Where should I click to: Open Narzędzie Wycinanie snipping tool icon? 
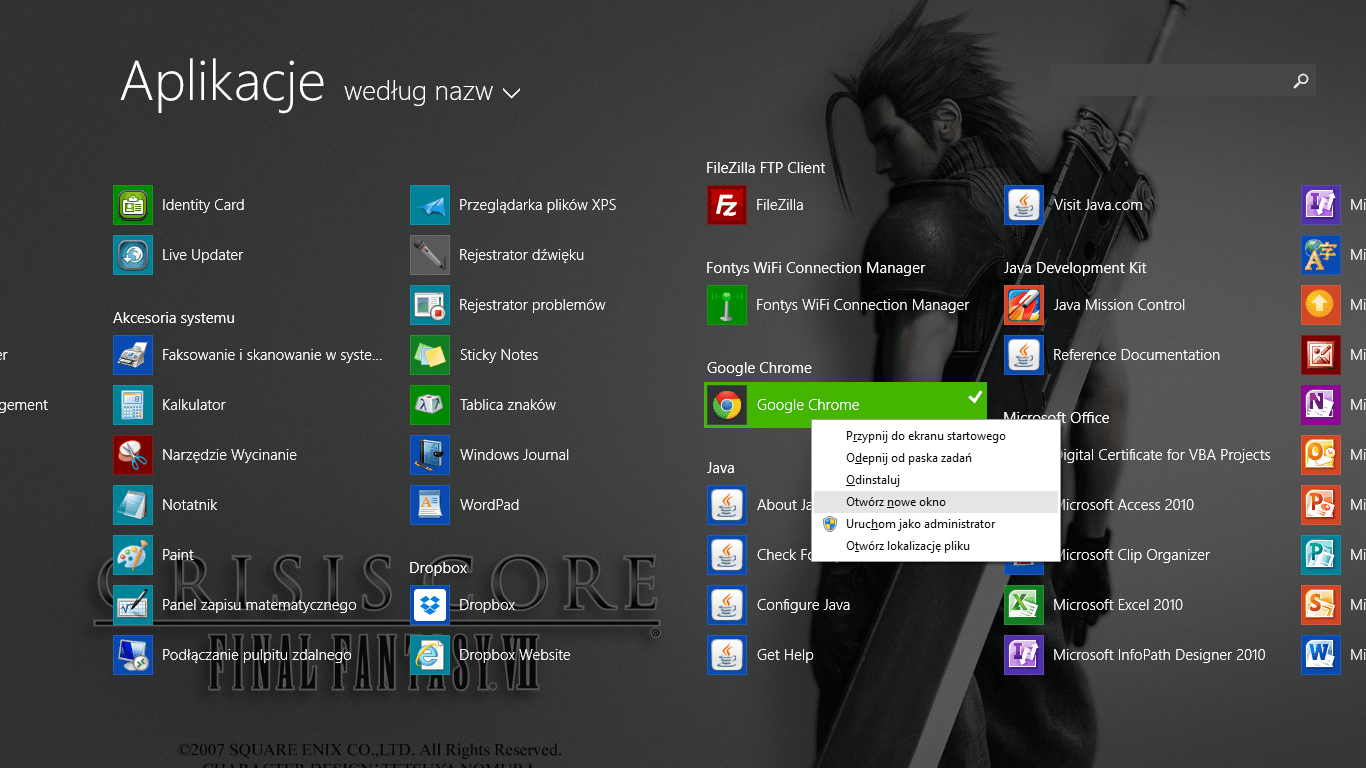tap(133, 455)
